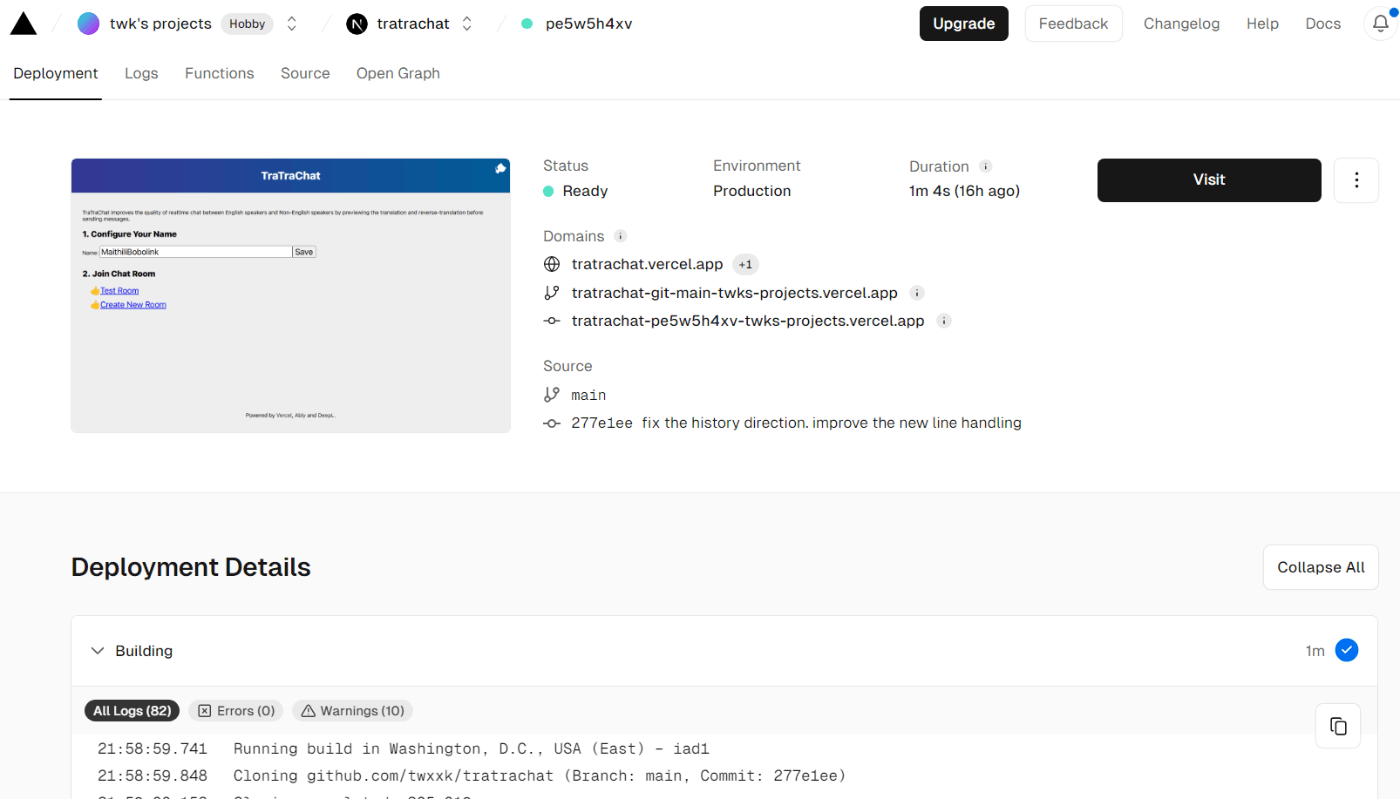Filter by All Logs (82)

tap(132, 711)
